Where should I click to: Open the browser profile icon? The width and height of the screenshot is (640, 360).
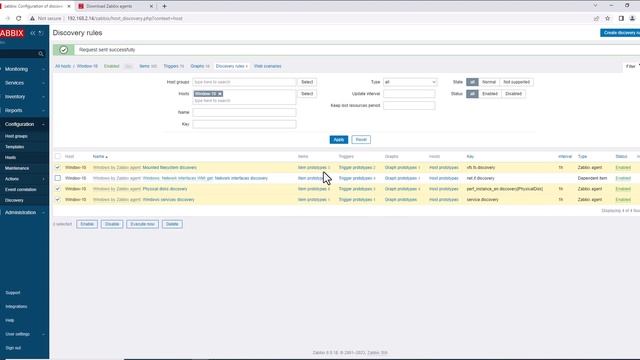[632, 18]
